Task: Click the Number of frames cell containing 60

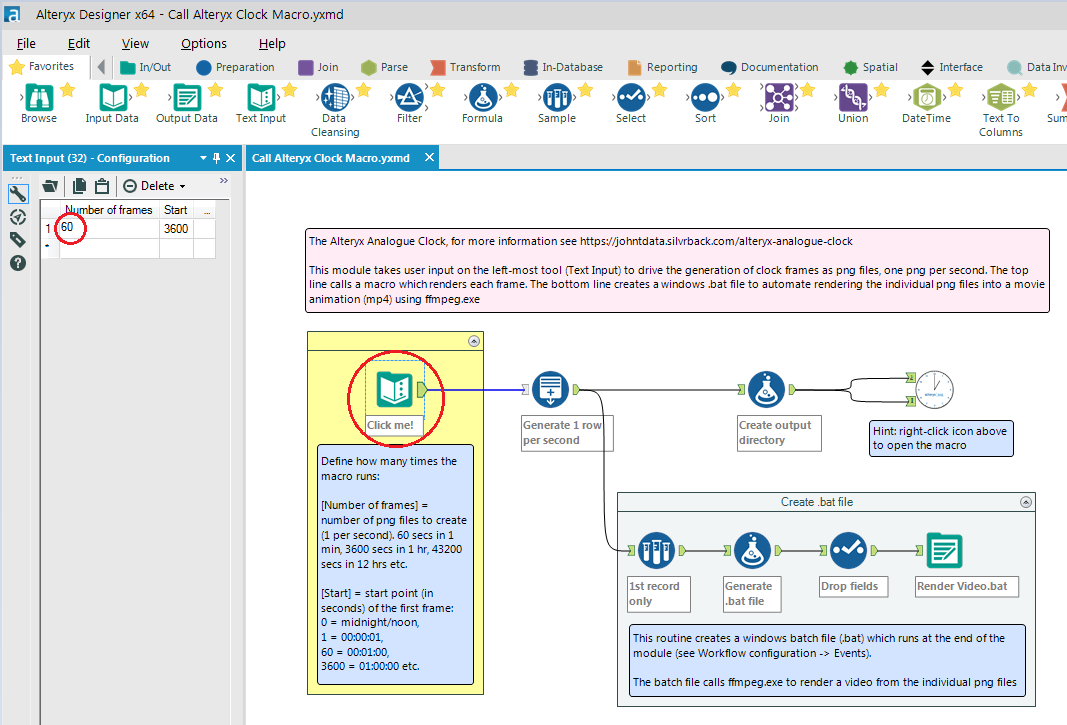Action: pos(110,228)
